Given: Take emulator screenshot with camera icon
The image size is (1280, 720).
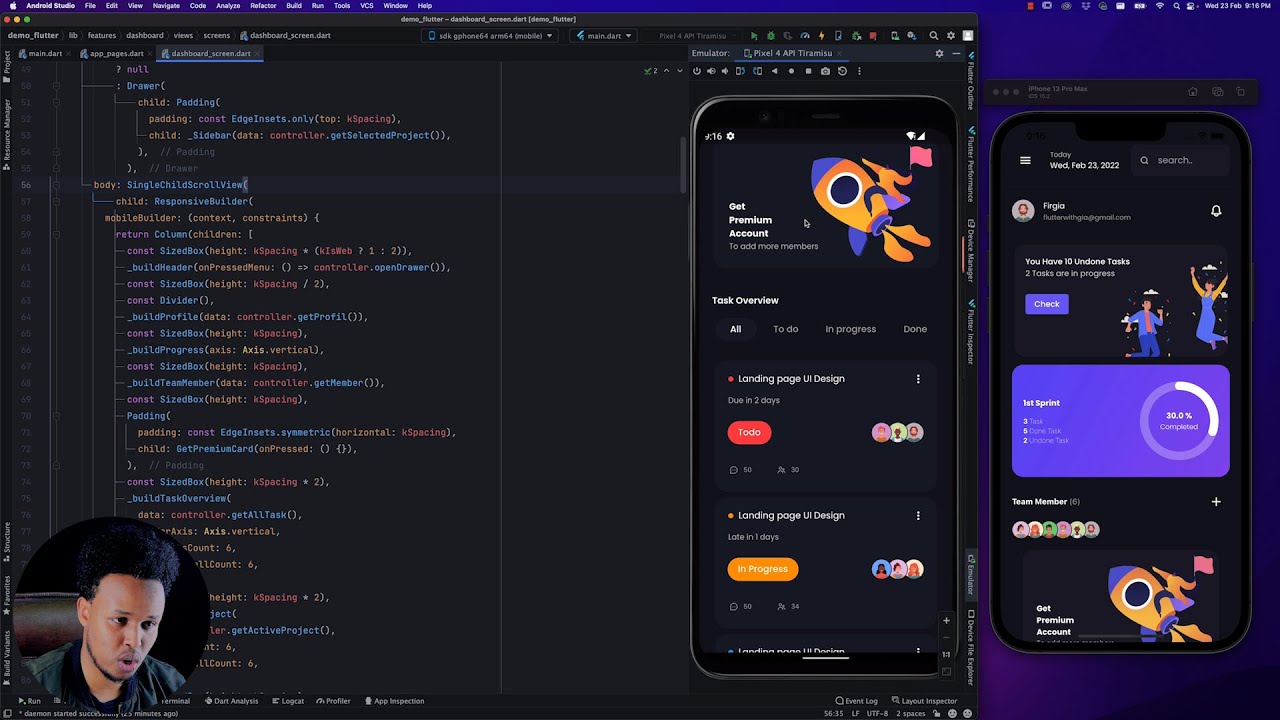Looking at the screenshot, I should tap(825, 71).
